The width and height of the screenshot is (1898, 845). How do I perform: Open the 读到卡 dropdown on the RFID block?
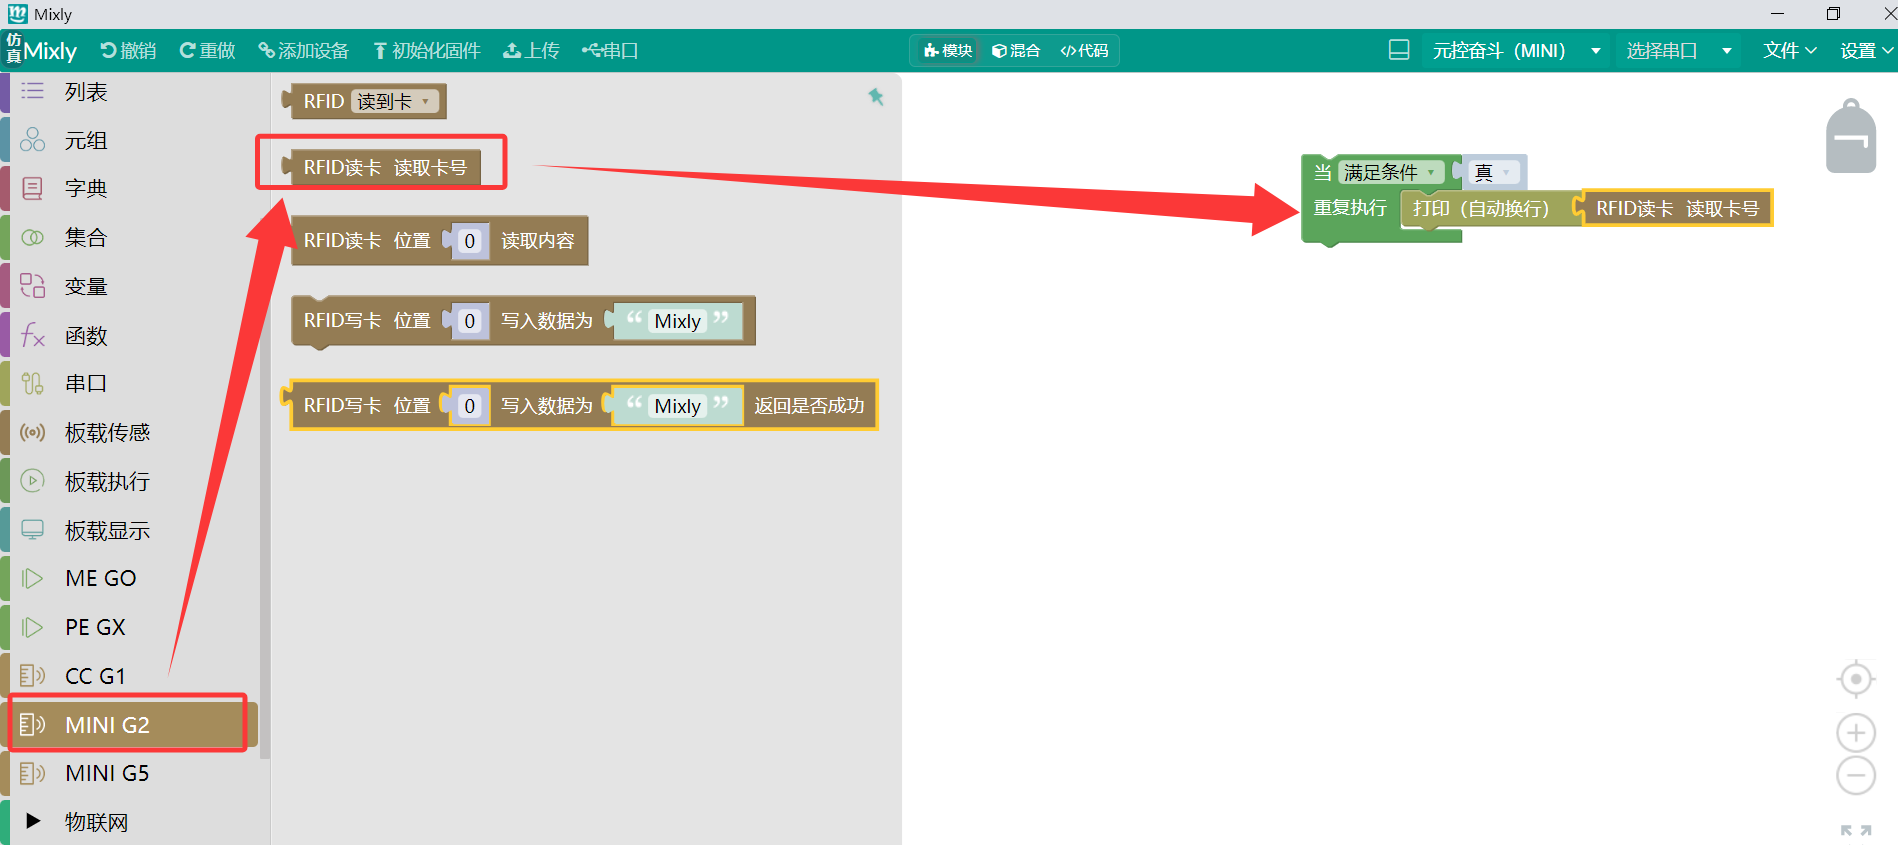(394, 101)
